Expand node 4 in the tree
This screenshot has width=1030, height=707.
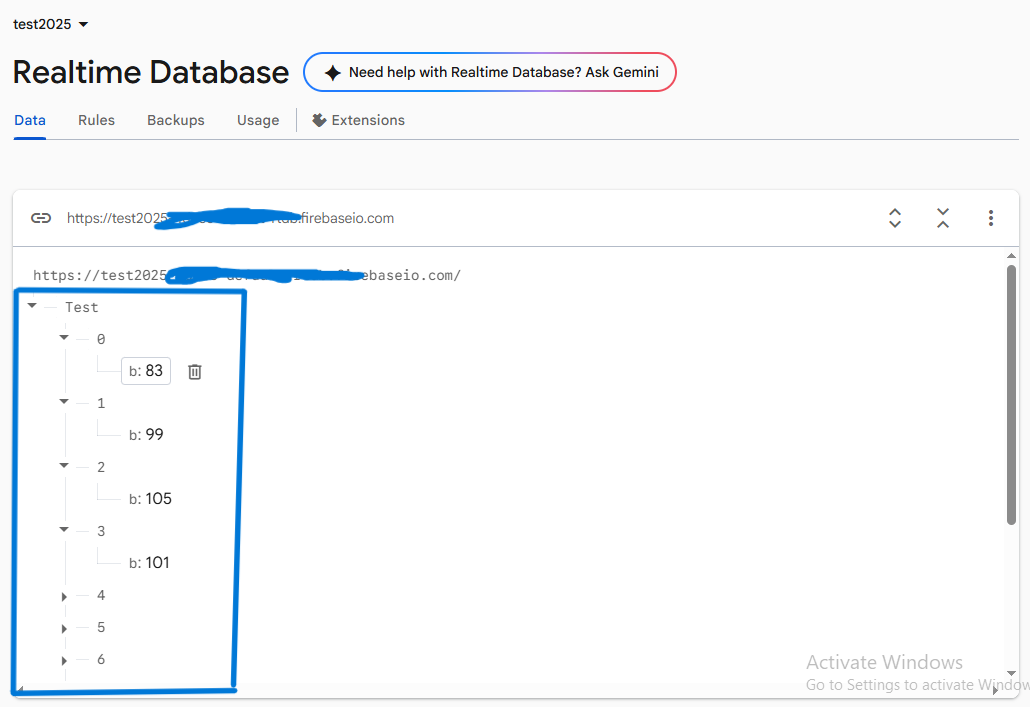coord(64,596)
